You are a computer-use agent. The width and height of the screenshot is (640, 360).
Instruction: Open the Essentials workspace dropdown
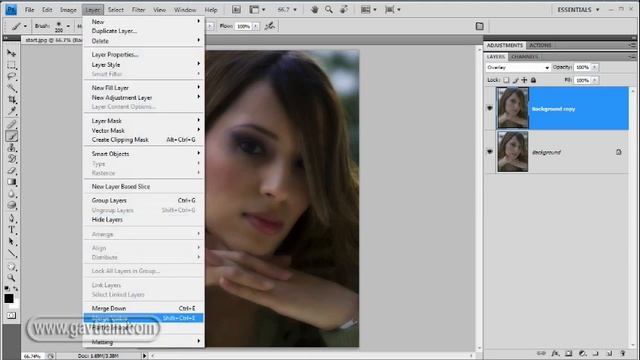click(x=578, y=9)
